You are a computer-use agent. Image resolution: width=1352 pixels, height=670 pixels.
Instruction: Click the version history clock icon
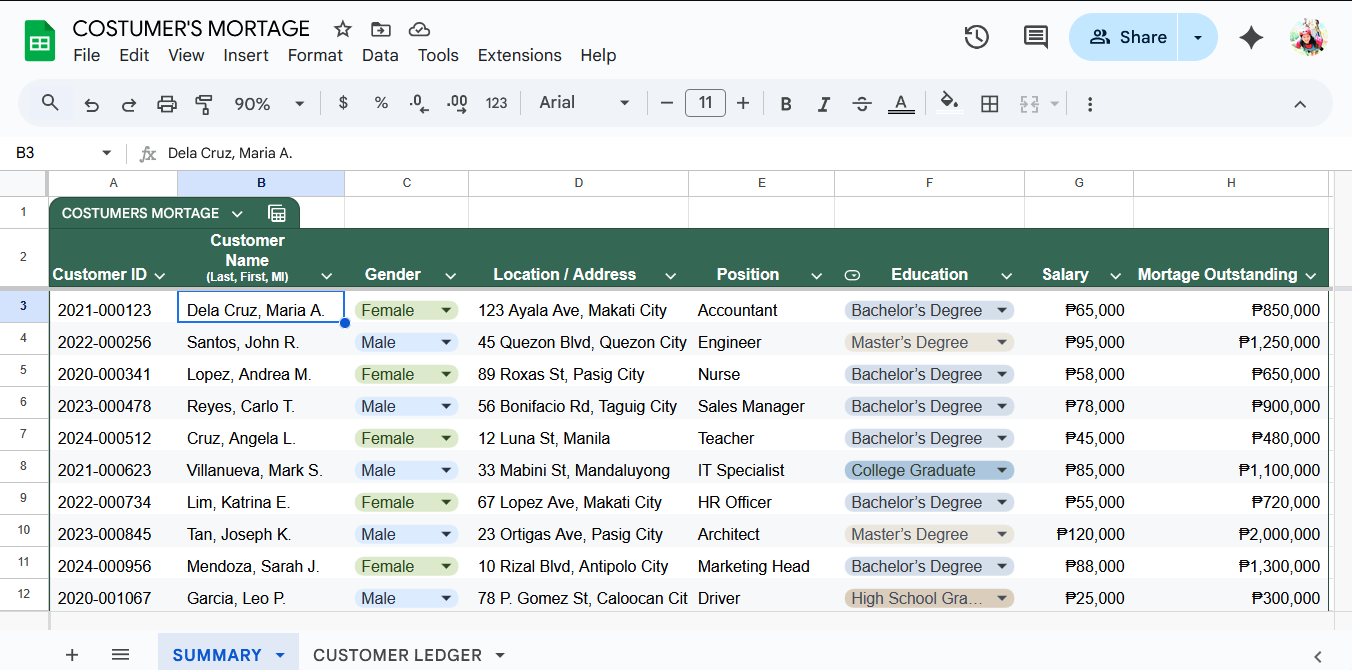pos(976,37)
